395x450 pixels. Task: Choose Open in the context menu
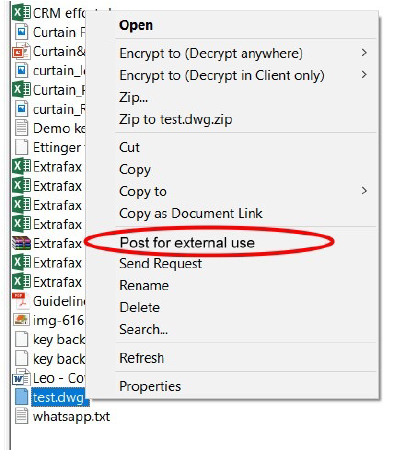pyautogui.click(x=136, y=25)
